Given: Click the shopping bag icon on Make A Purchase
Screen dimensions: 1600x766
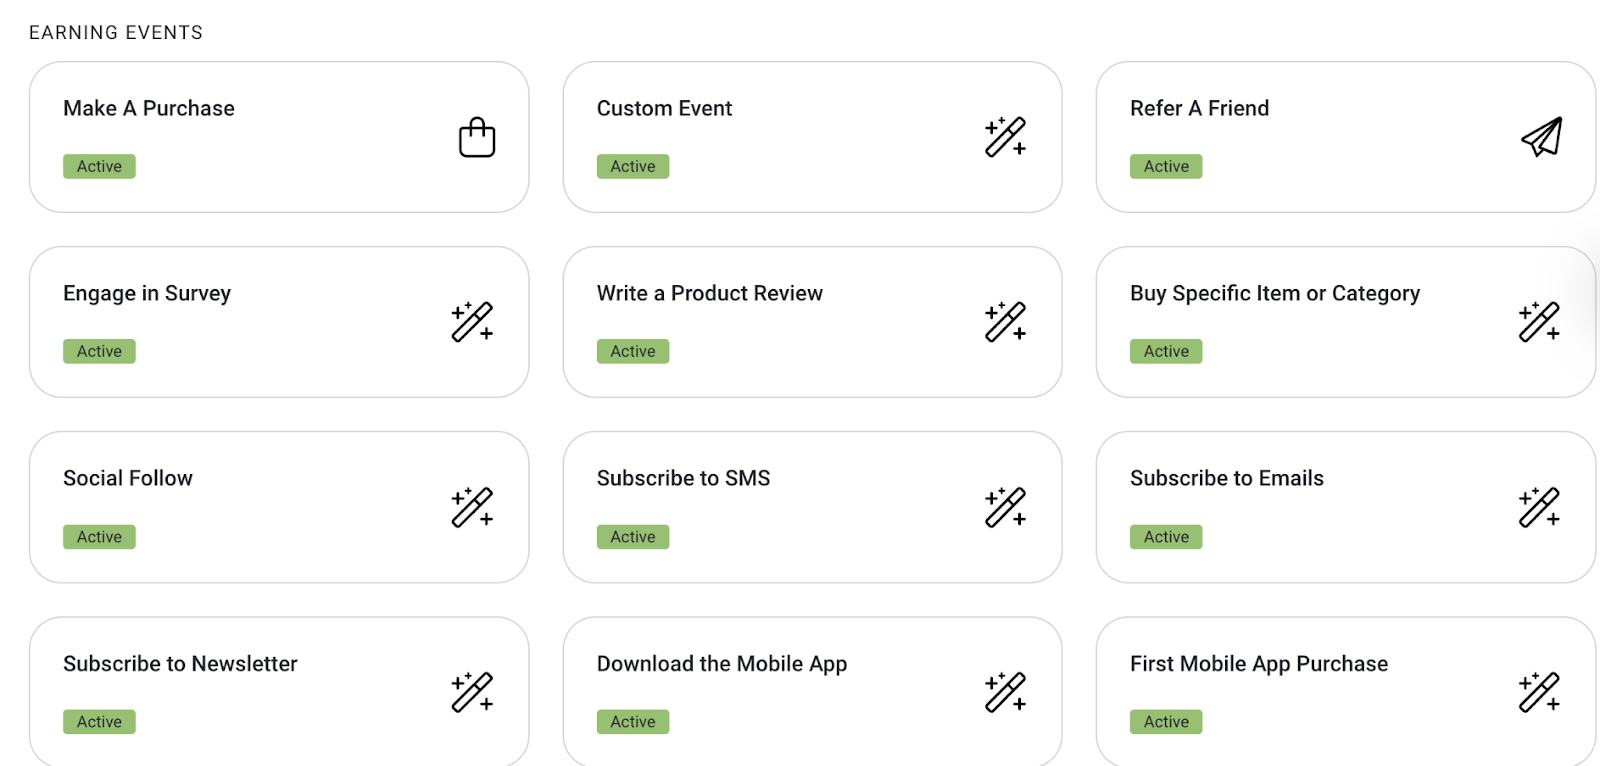Looking at the screenshot, I should 477,138.
